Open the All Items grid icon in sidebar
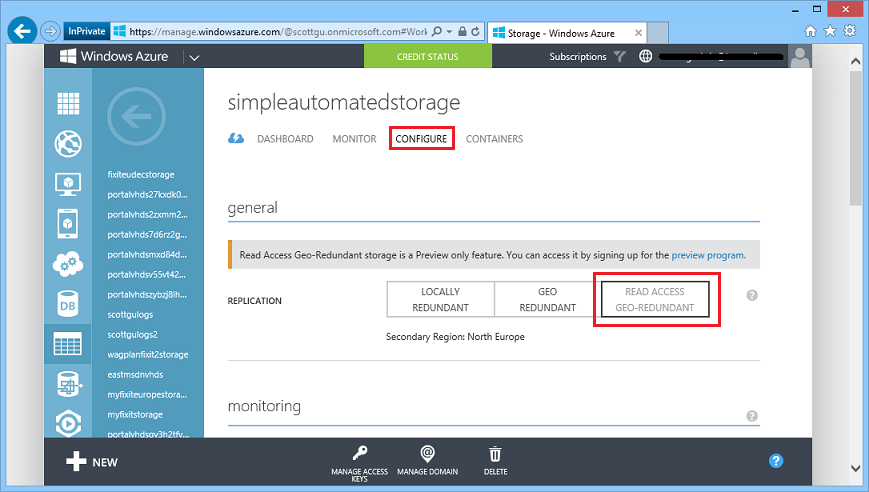869x492 pixels. 68,104
